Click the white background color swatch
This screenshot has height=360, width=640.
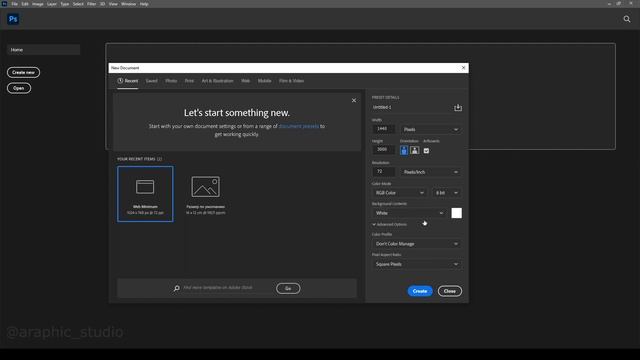click(x=456, y=213)
